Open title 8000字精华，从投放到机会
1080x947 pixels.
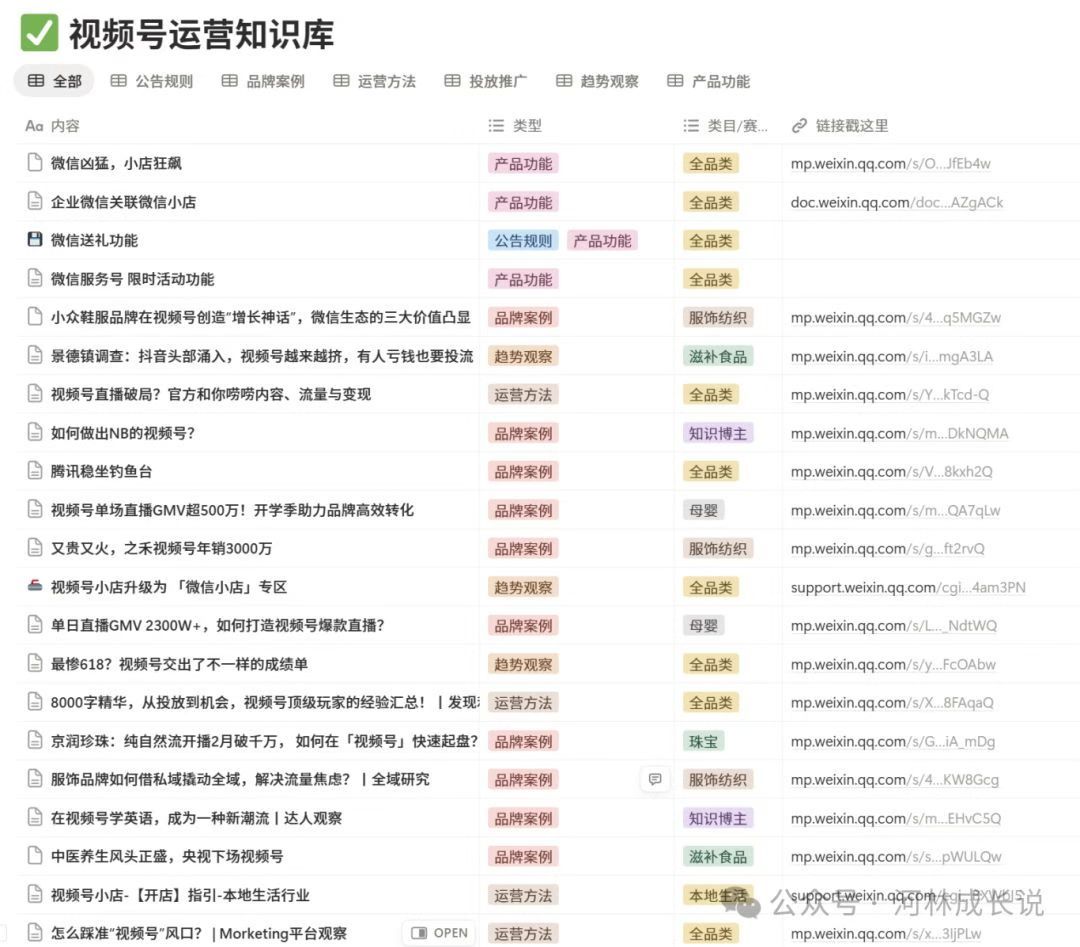[264, 702]
